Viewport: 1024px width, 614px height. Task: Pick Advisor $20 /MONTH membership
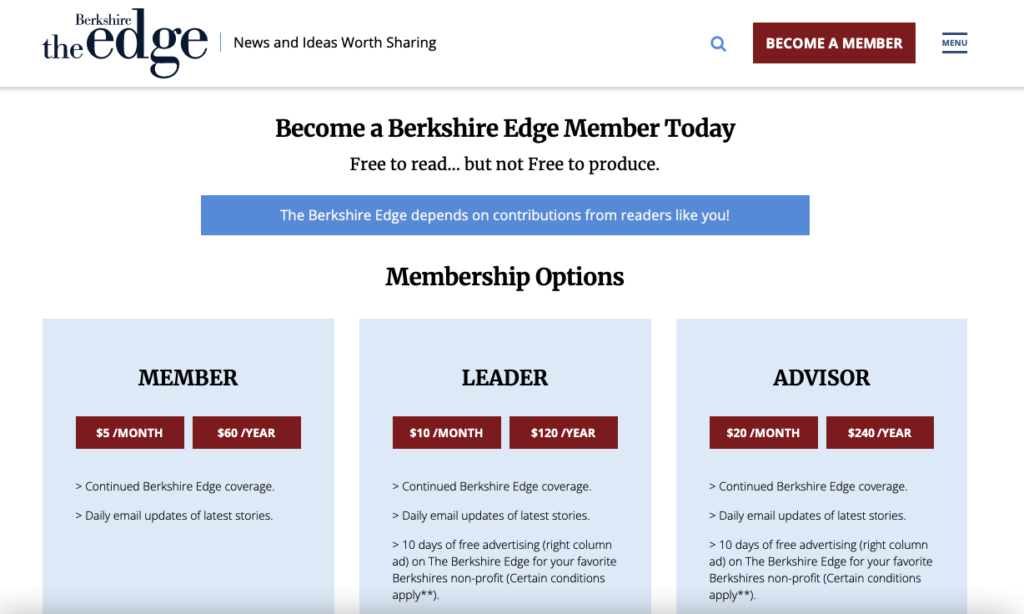click(x=763, y=432)
